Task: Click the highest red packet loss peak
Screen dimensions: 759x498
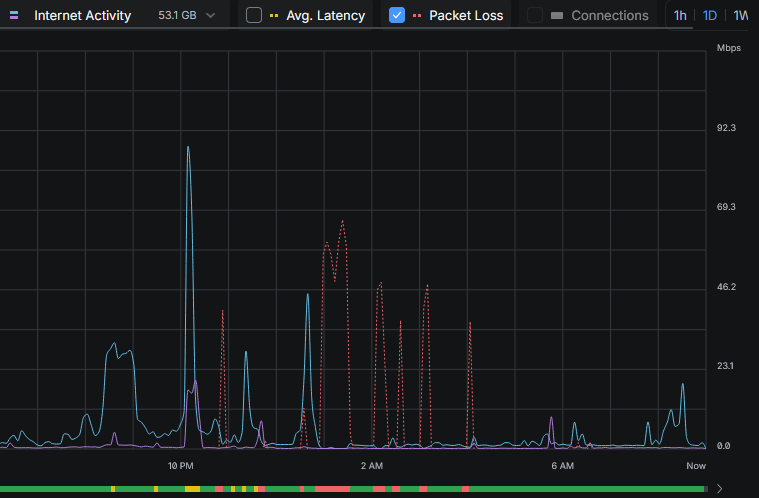Action: [x=343, y=222]
